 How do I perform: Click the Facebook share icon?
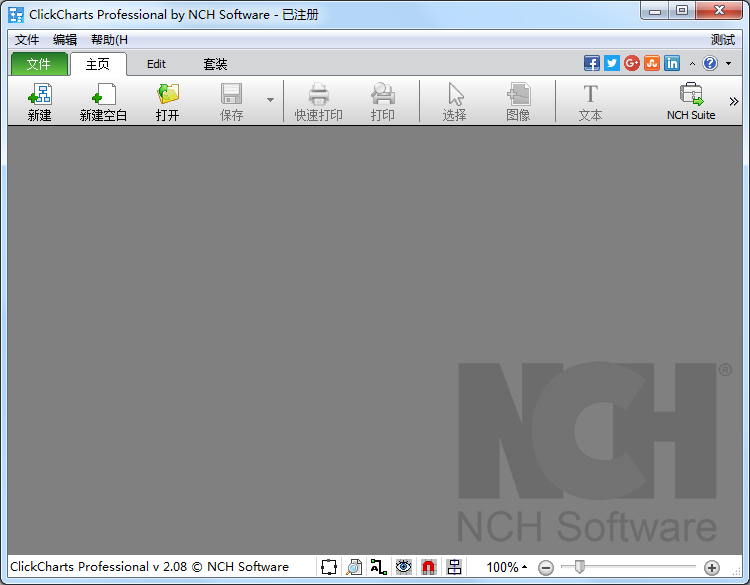(x=592, y=63)
